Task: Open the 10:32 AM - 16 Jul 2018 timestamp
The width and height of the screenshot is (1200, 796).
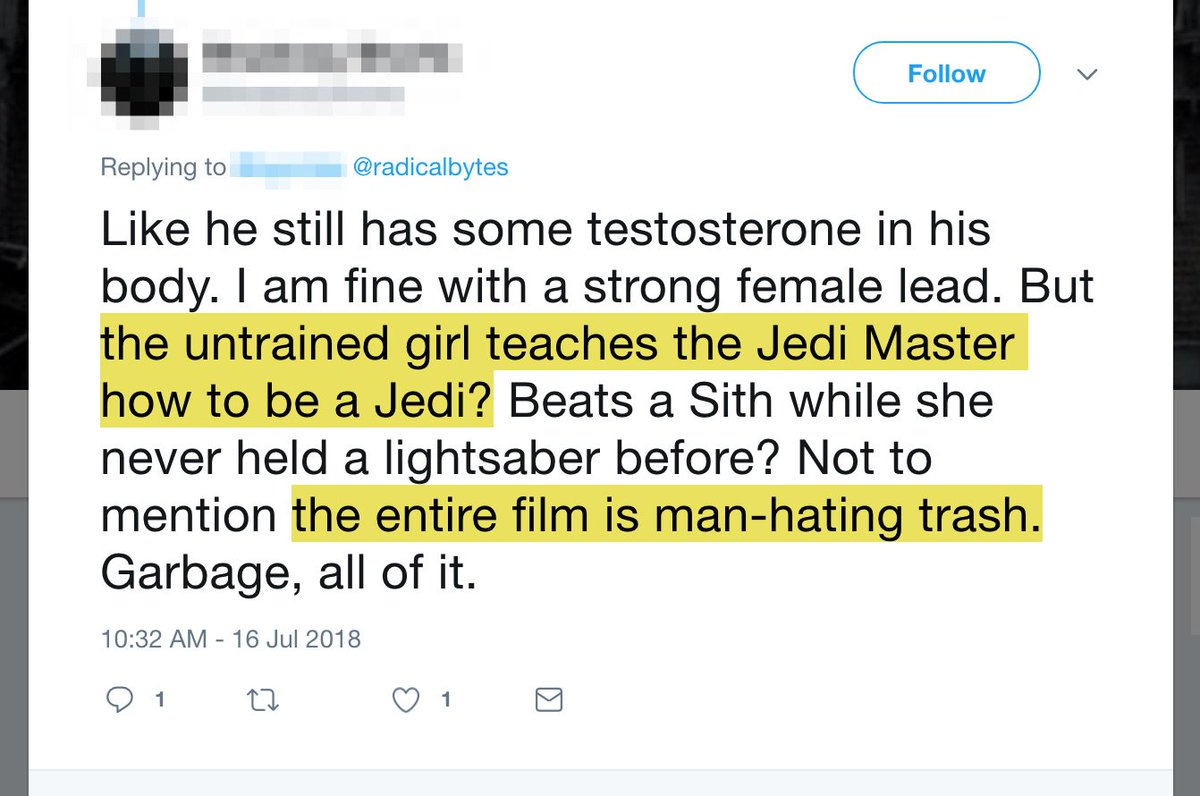Action: (231, 638)
